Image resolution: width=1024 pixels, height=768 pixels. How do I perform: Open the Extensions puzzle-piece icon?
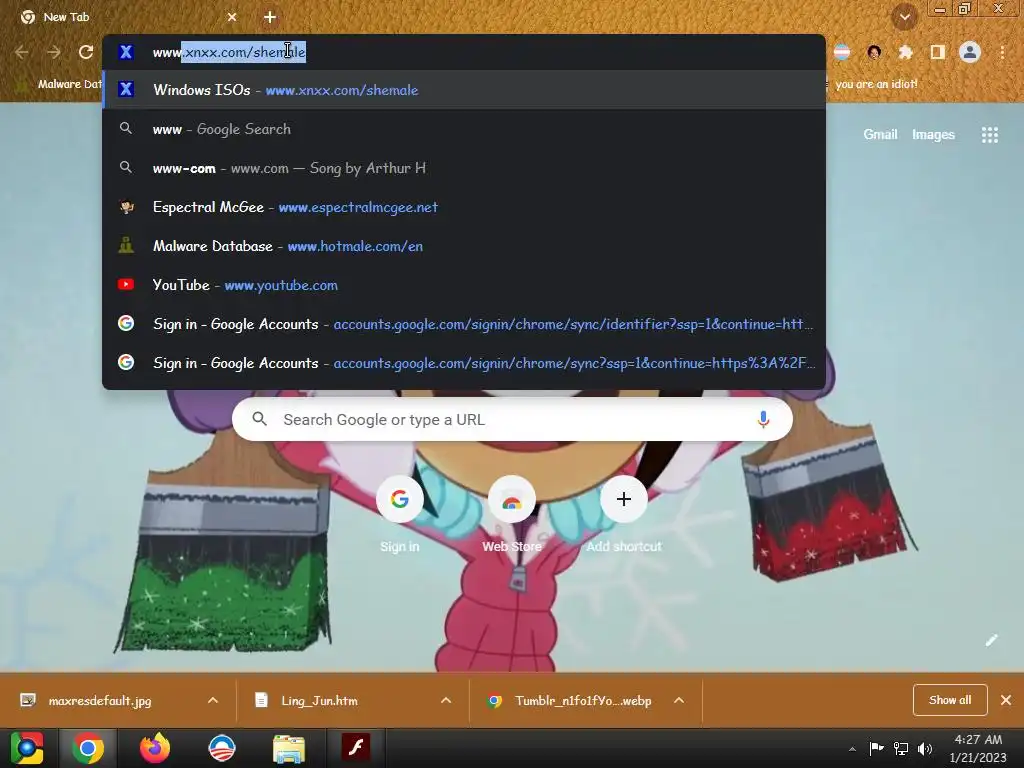(905, 52)
